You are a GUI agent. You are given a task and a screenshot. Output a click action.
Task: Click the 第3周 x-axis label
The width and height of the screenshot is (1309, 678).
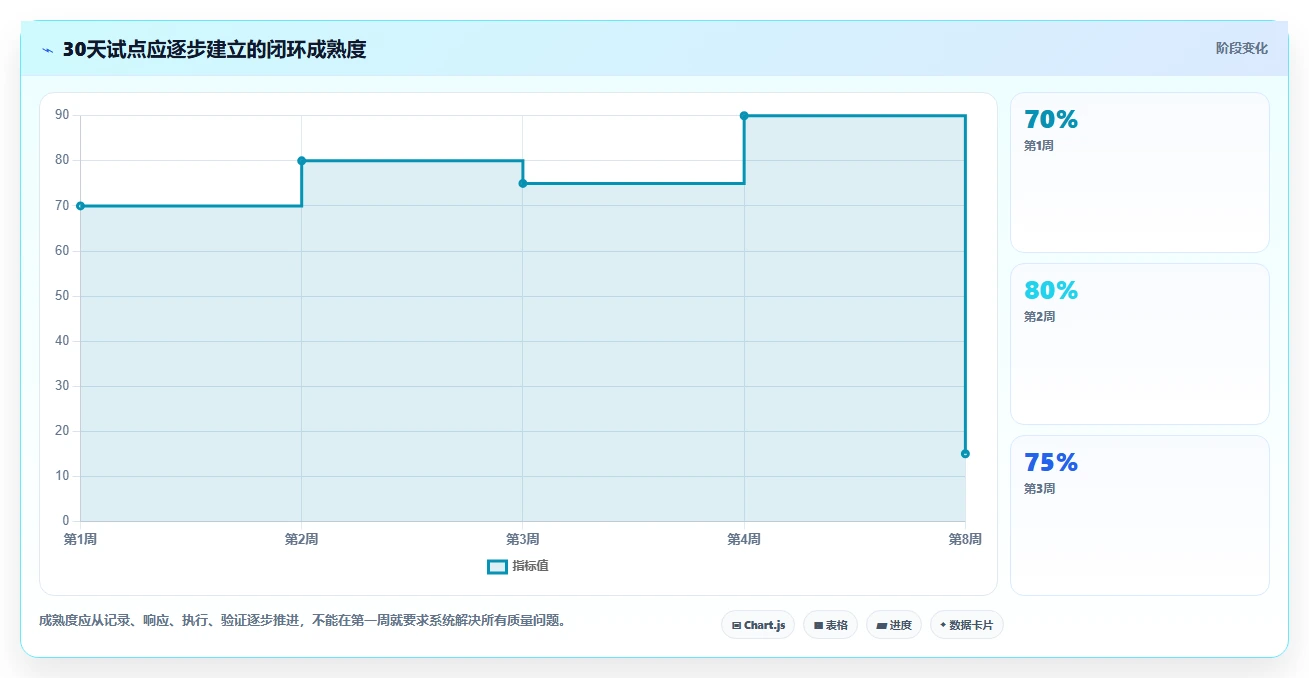pyautogui.click(x=523, y=540)
